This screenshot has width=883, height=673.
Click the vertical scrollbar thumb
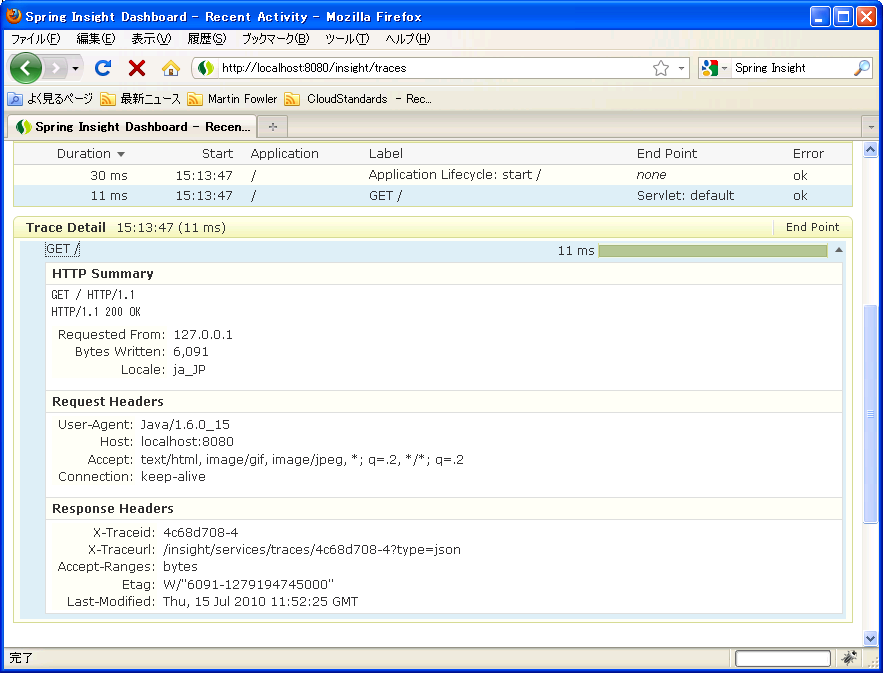point(871,414)
